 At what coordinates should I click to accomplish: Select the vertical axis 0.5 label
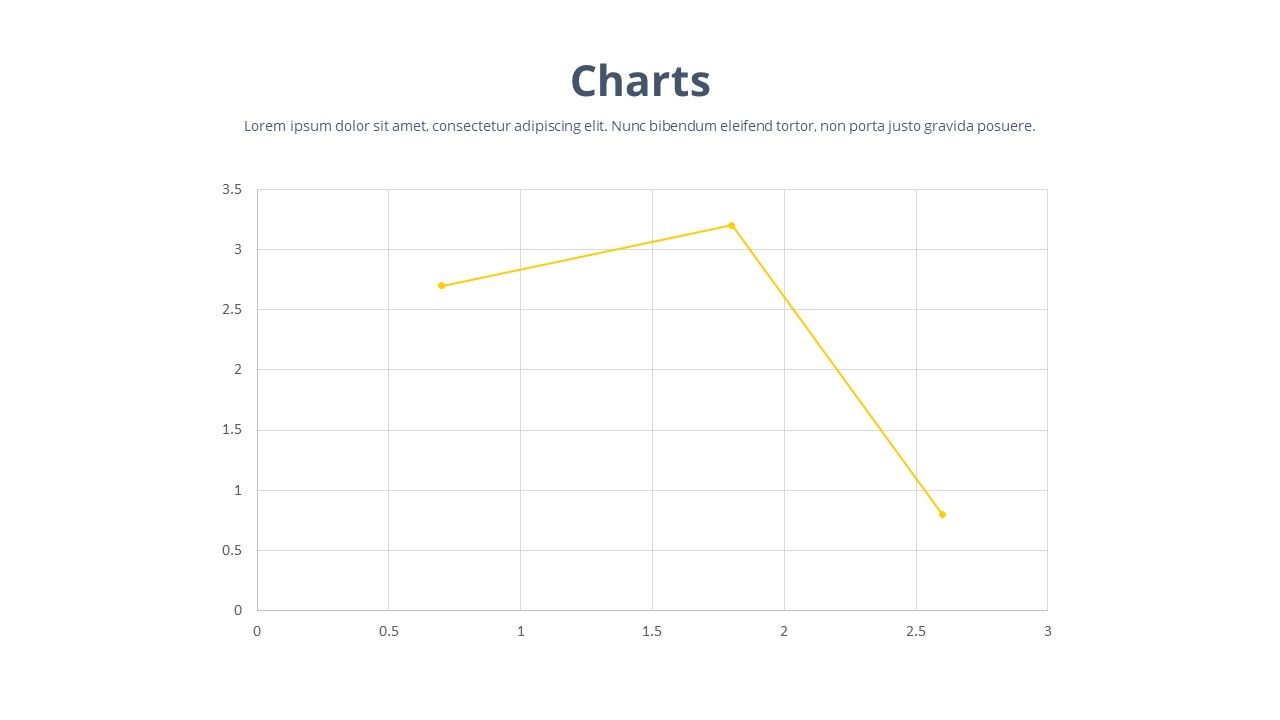point(232,550)
